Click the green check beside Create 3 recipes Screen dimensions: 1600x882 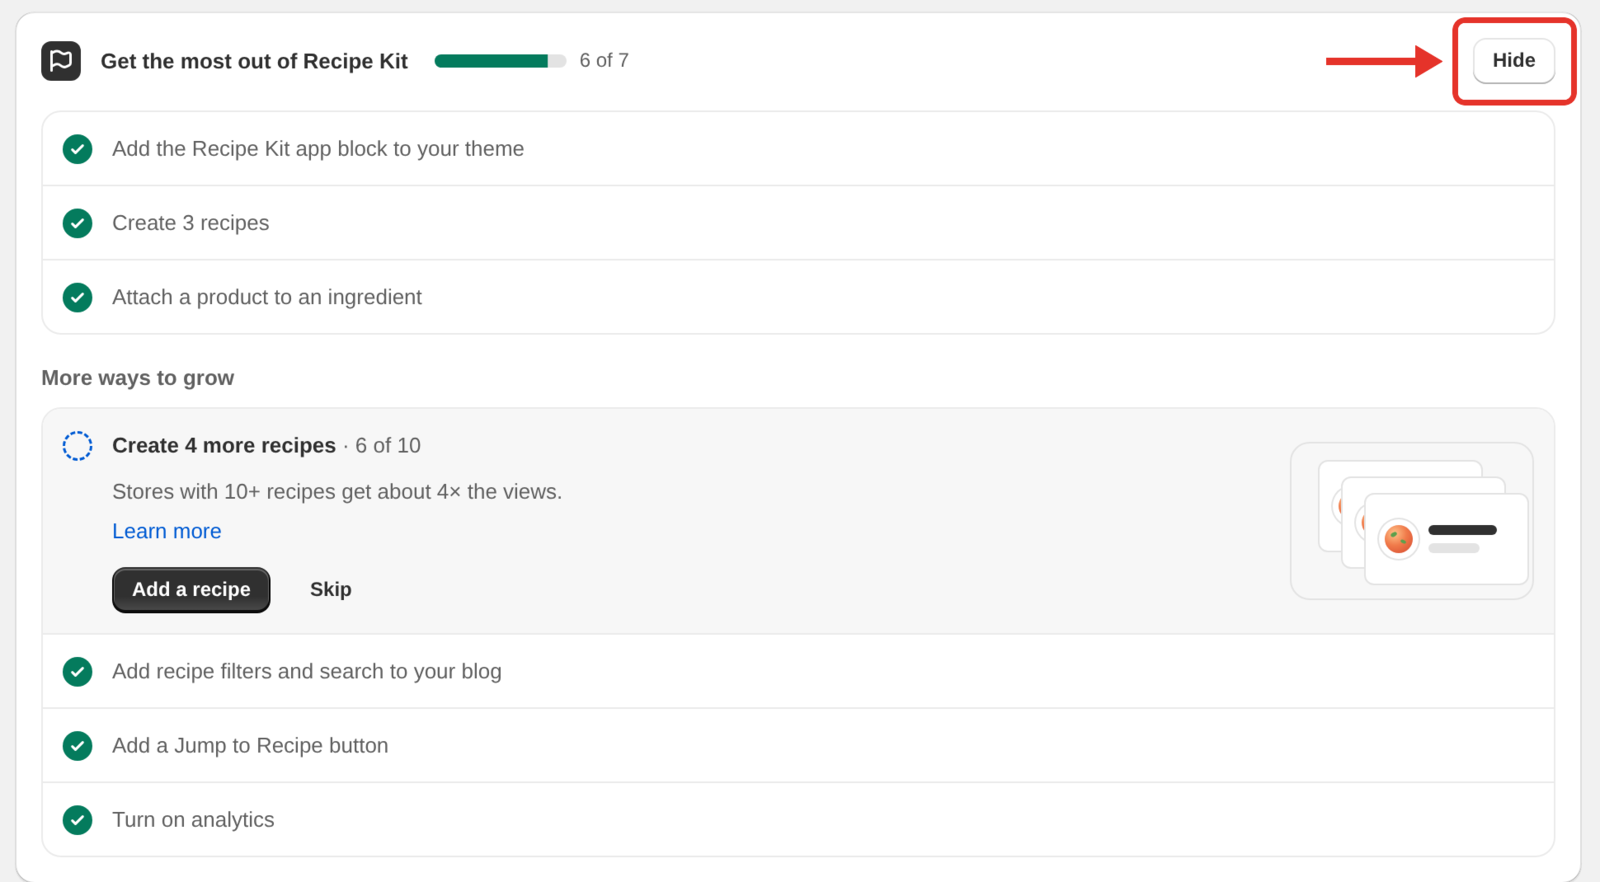pyautogui.click(x=77, y=223)
